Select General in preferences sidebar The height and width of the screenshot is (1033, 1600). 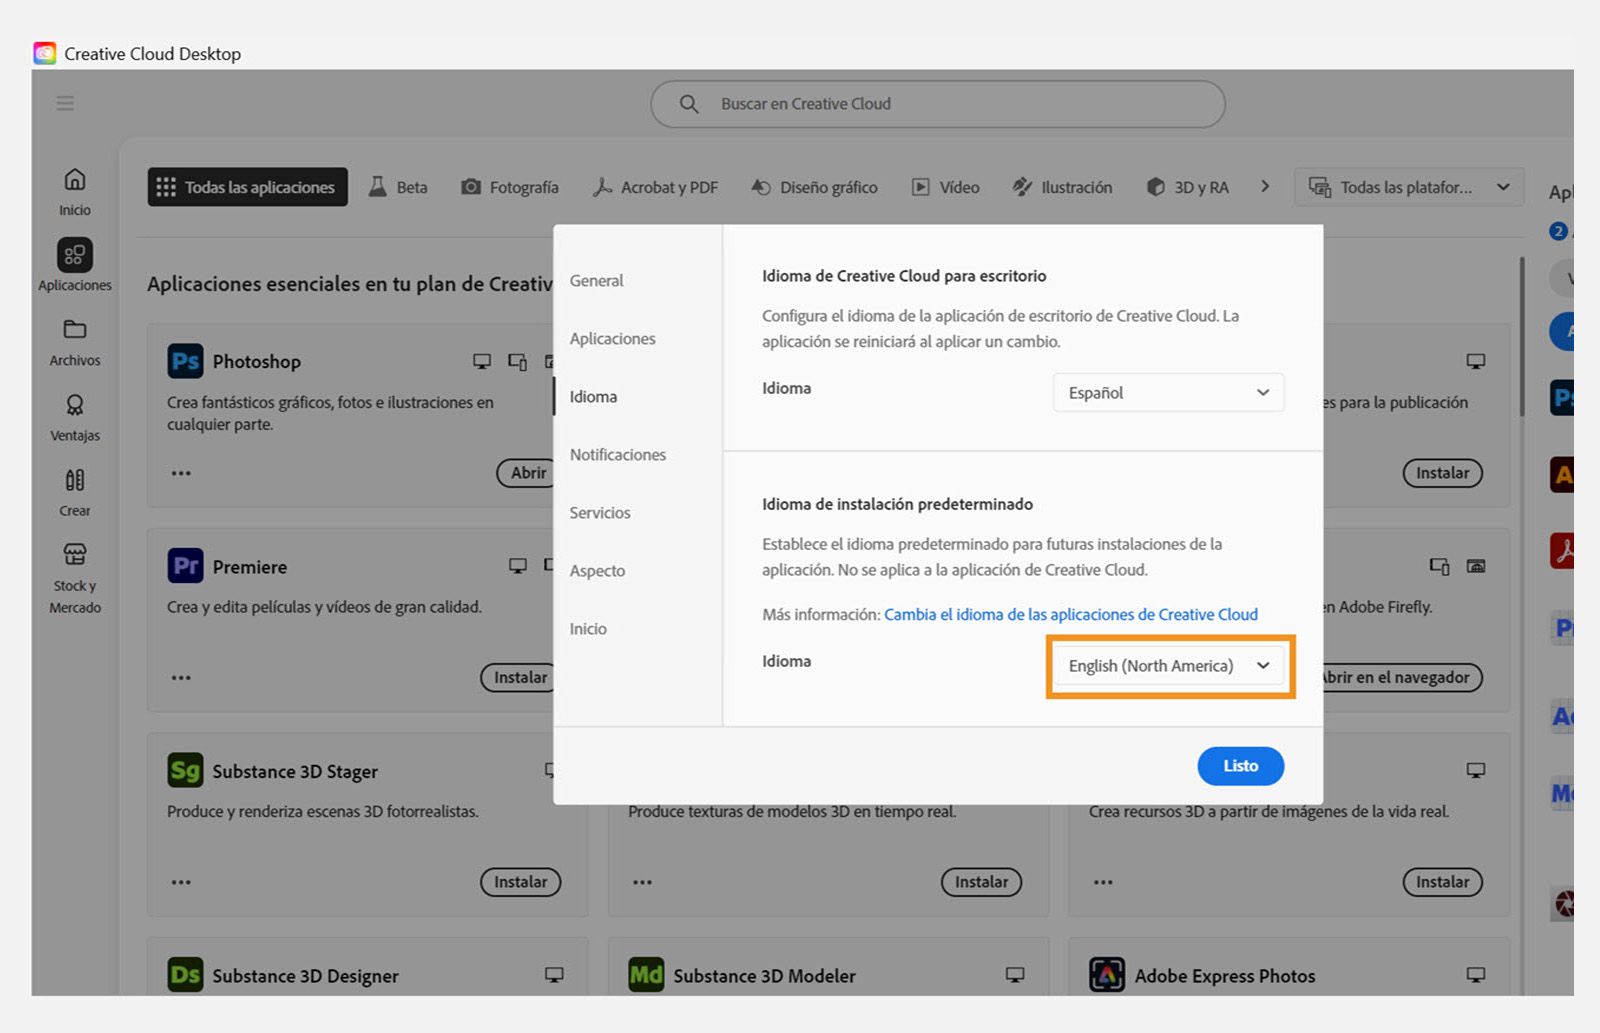click(596, 281)
